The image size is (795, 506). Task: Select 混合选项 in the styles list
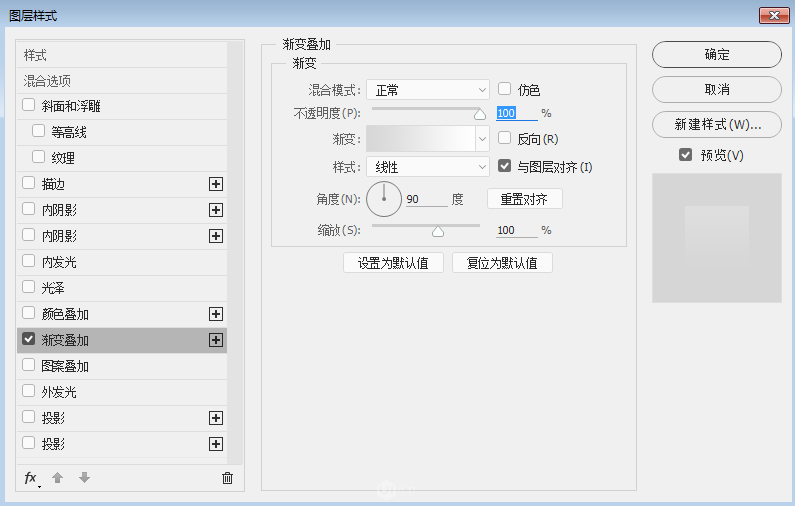coord(48,81)
